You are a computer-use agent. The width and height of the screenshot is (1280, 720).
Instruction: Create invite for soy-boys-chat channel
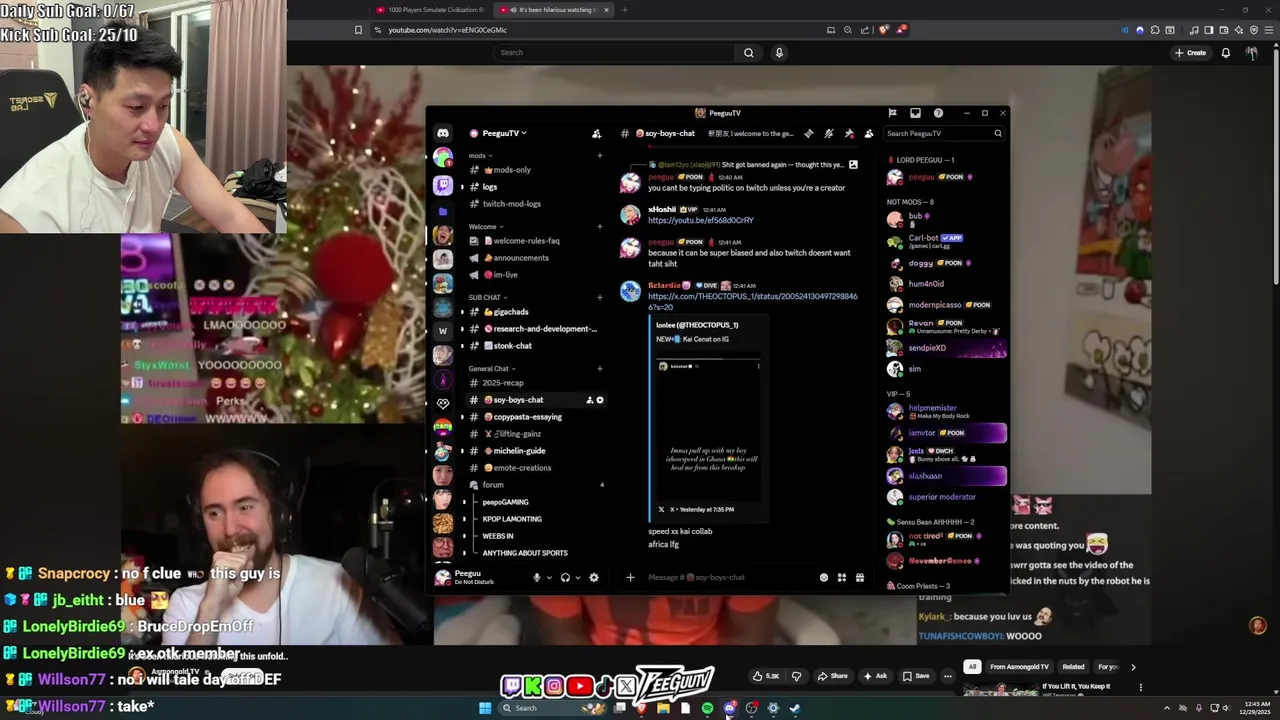point(590,400)
